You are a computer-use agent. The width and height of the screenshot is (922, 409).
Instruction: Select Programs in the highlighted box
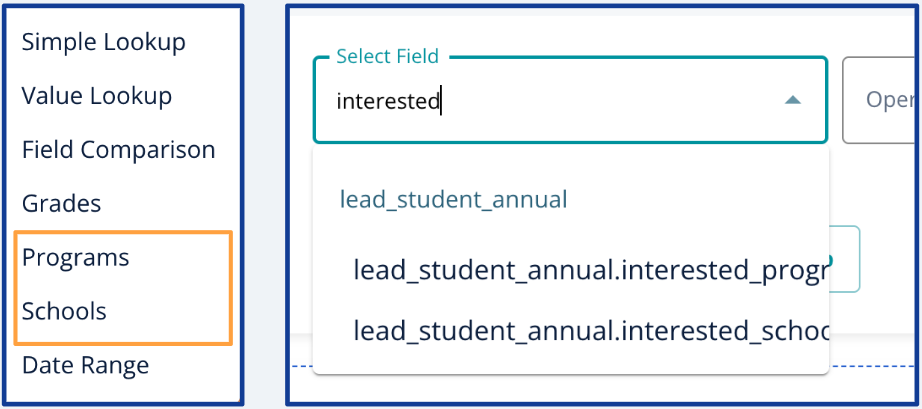tap(75, 257)
